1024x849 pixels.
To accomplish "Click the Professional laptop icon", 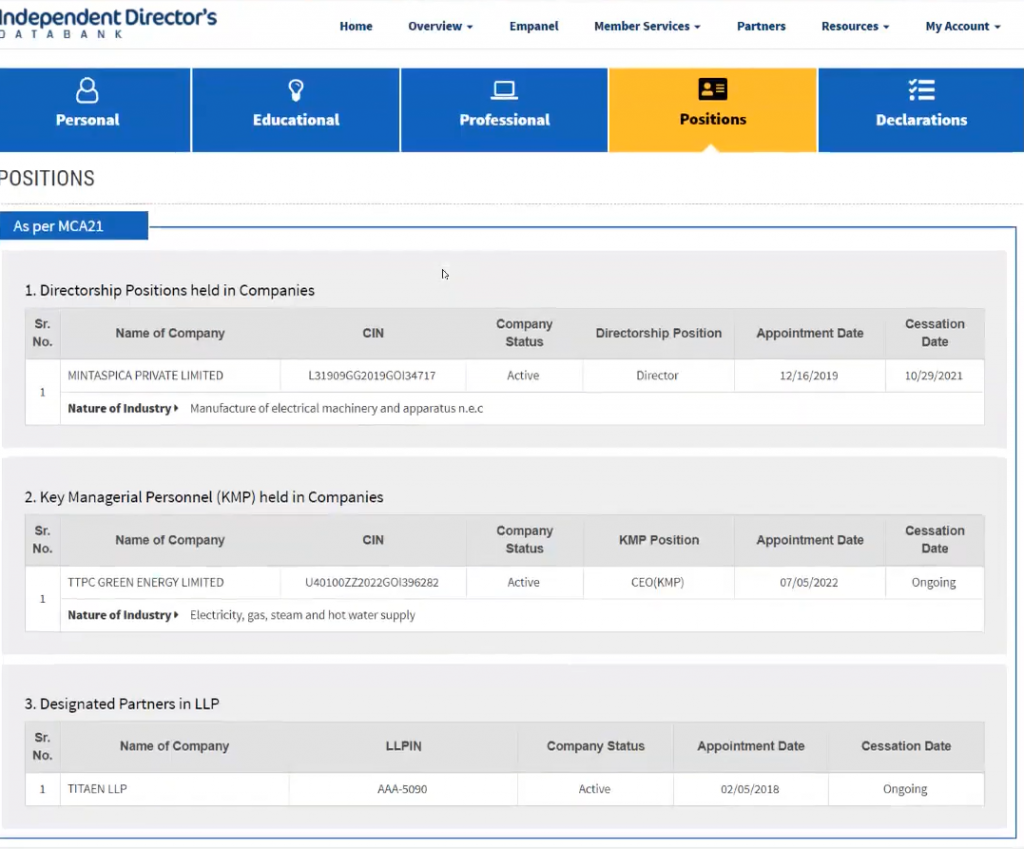I will 504,91.
